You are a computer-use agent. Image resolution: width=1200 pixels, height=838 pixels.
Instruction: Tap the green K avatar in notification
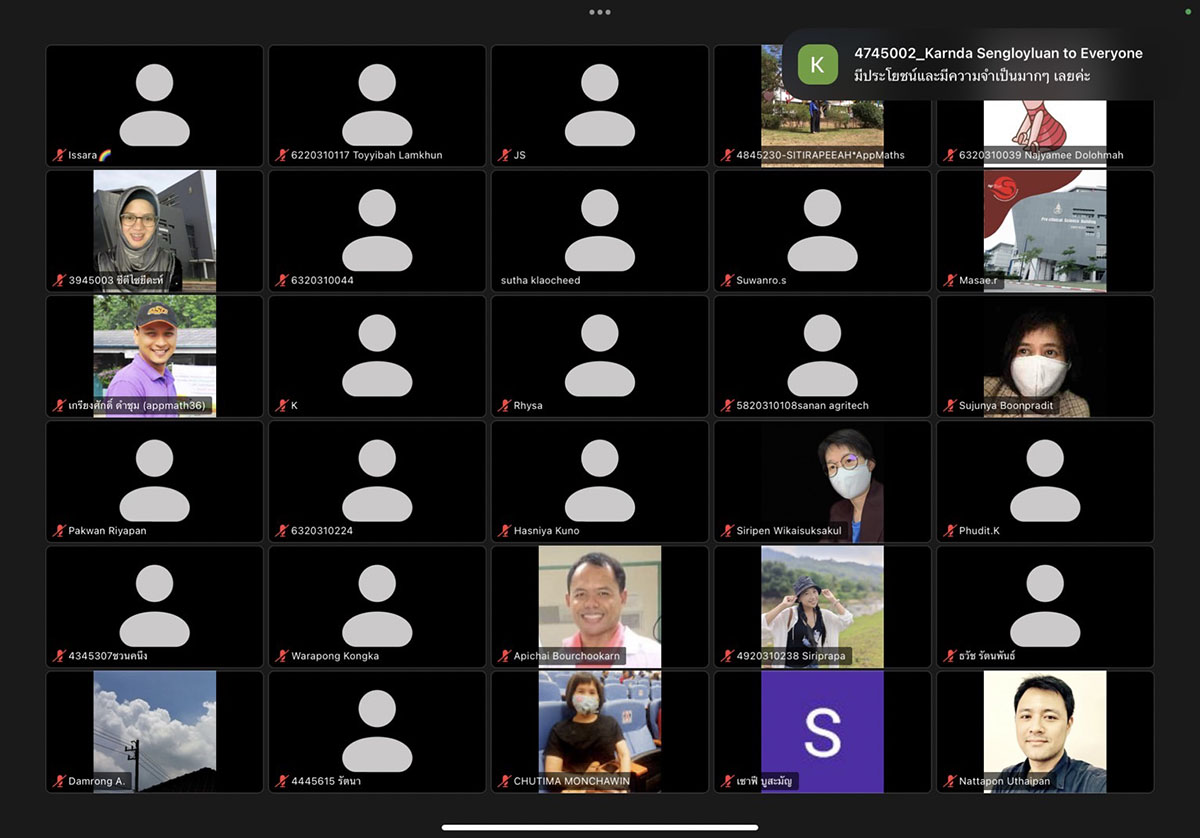click(x=817, y=65)
